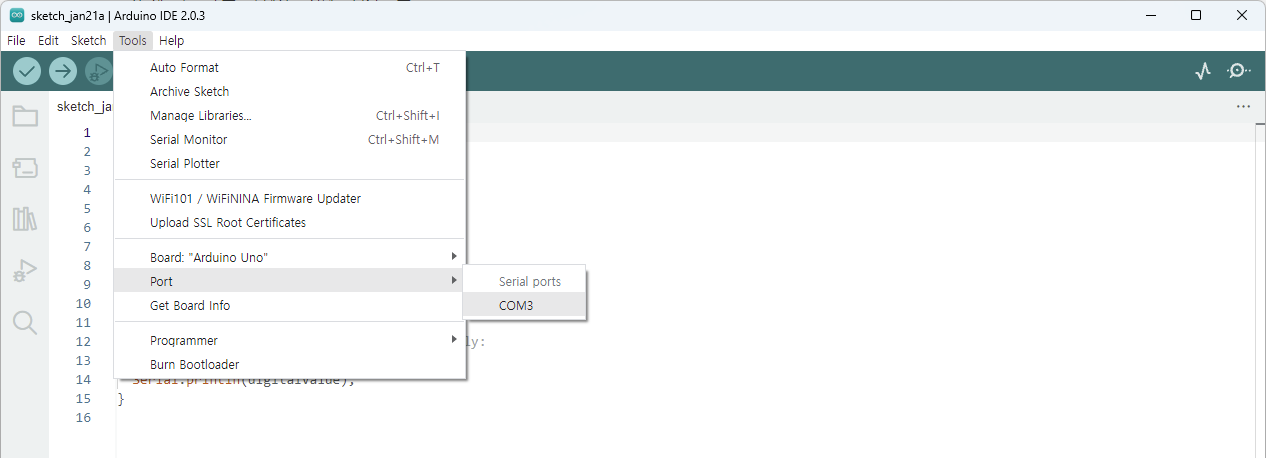Open the Sketchbook folder sidebar icon

[25, 116]
